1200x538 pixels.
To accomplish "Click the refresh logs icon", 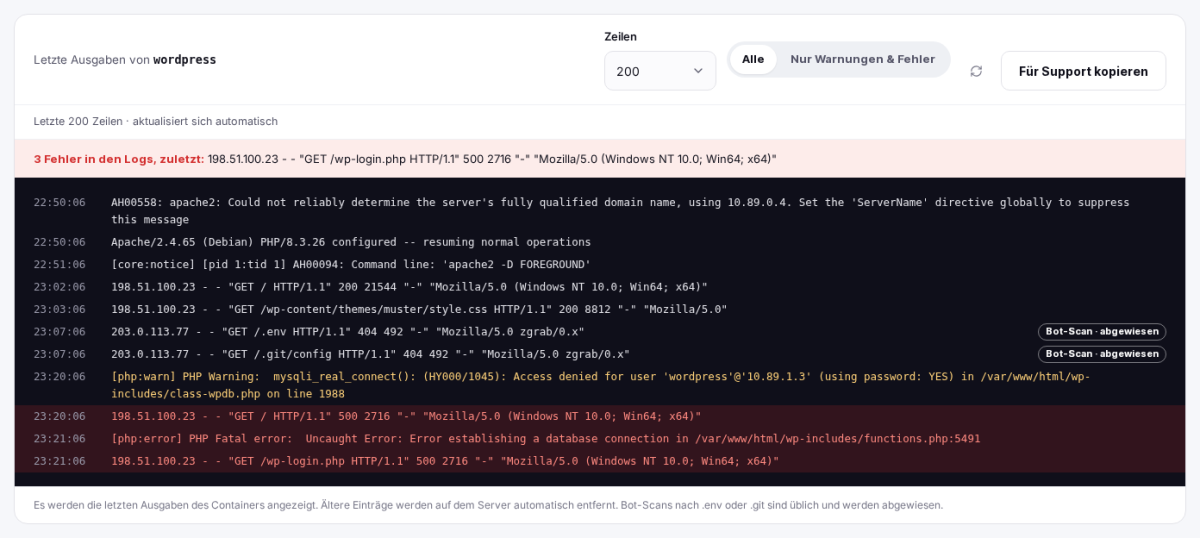I will pyautogui.click(x=976, y=71).
